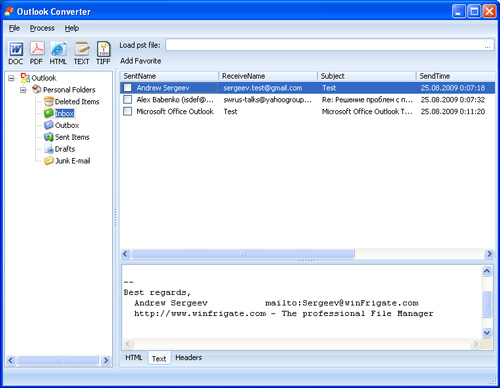
Task: Switch to the Text preview tab
Action: [x=159, y=358]
